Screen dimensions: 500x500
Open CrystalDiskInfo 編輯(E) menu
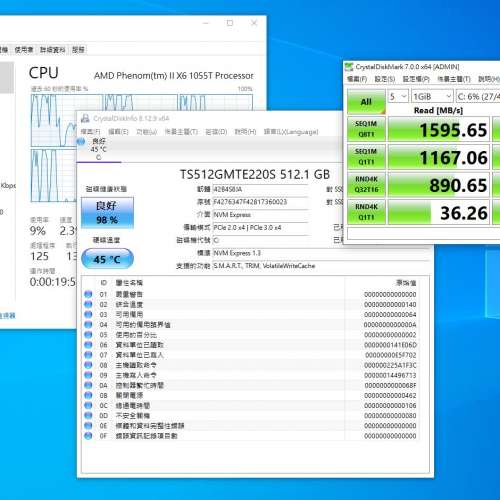tap(118, 132)
